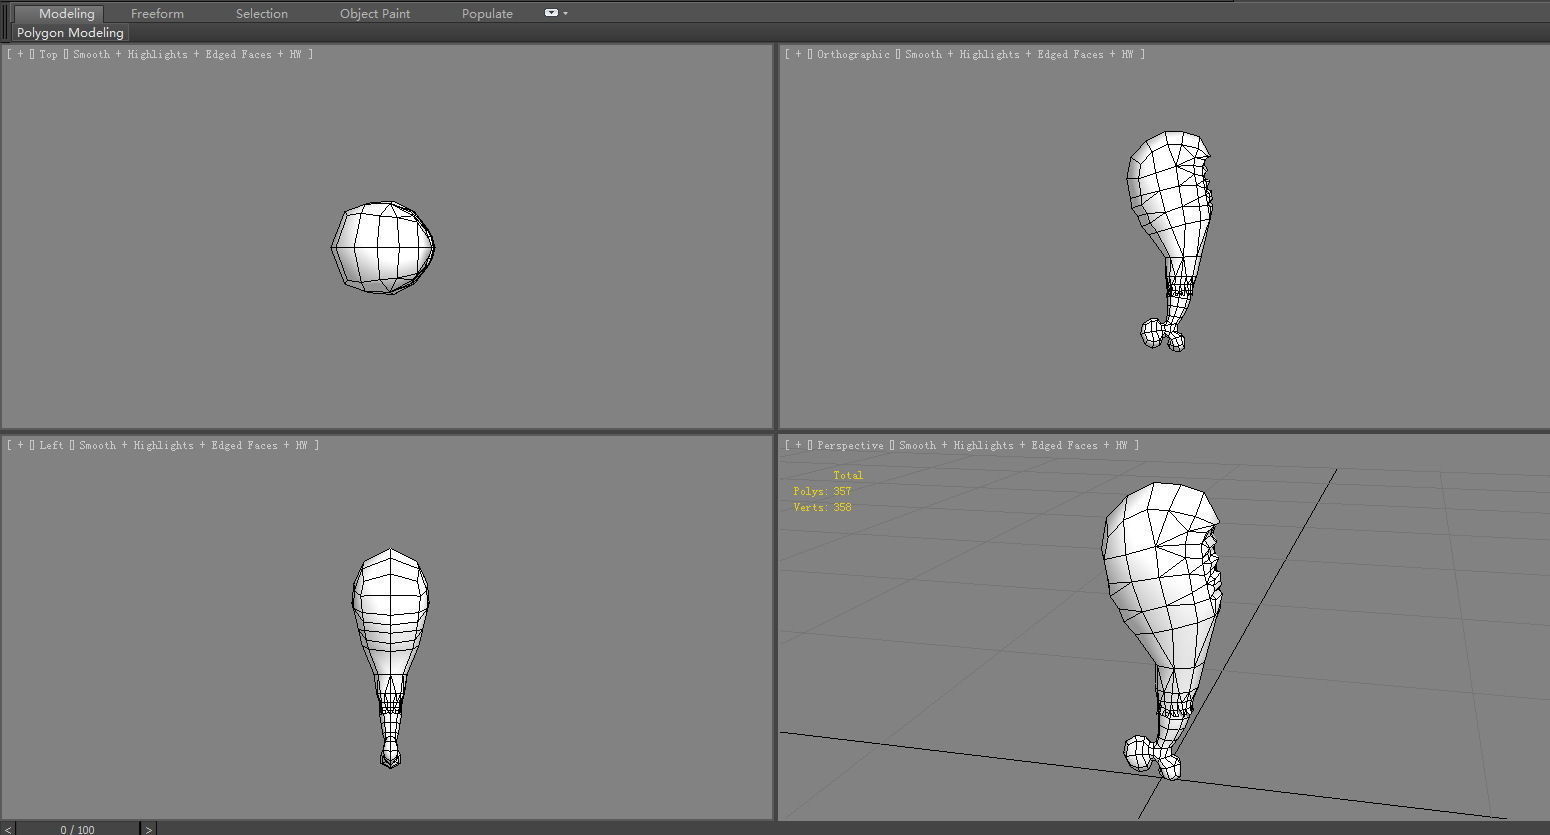This screenshot has height=835, width=1550.
Task: Open the Perspective viewport point-of-view label menu
Action: tap(850, 445)
